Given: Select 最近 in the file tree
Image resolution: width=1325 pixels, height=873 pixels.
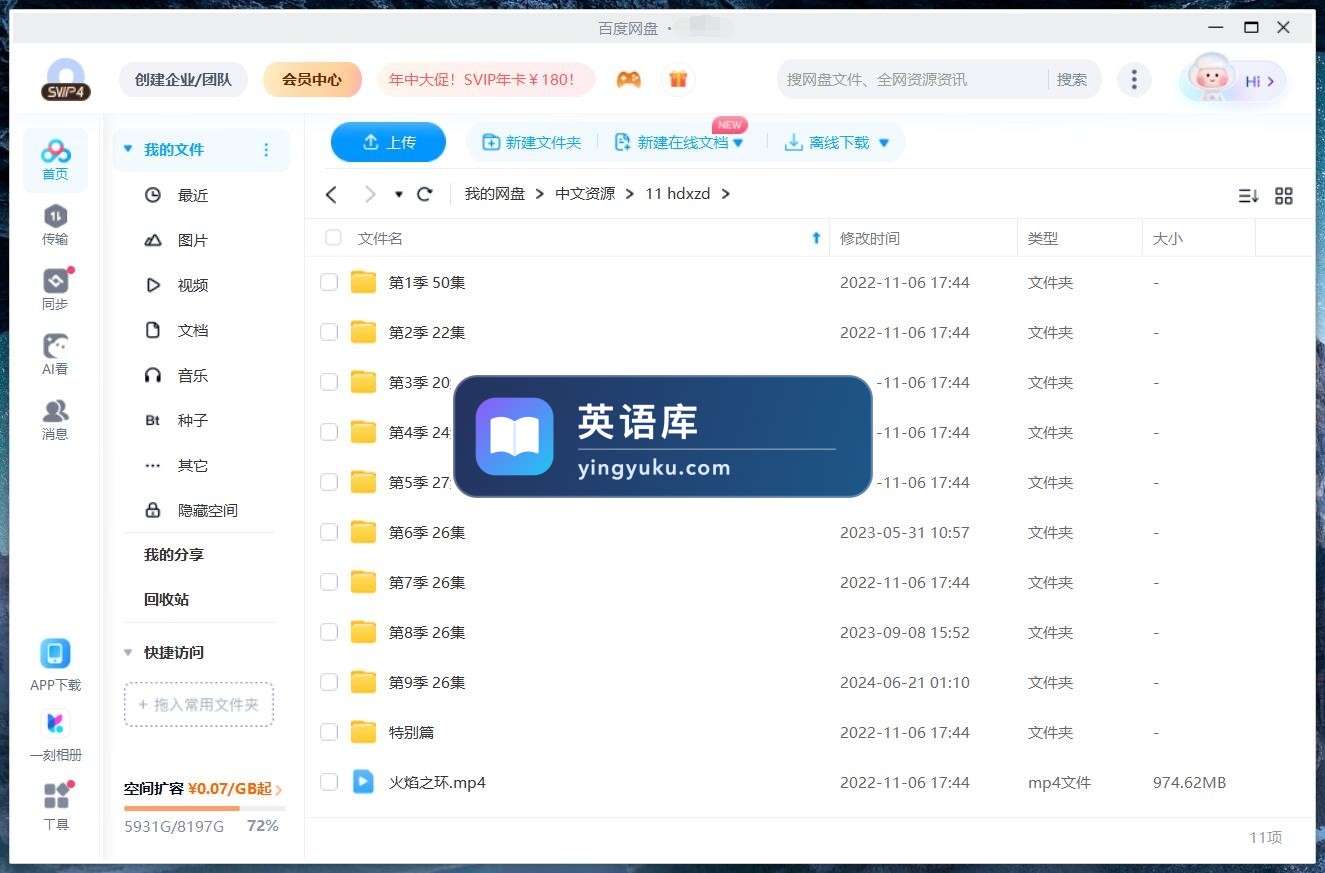Looking at the screenshot, I should tap(193, 195).
